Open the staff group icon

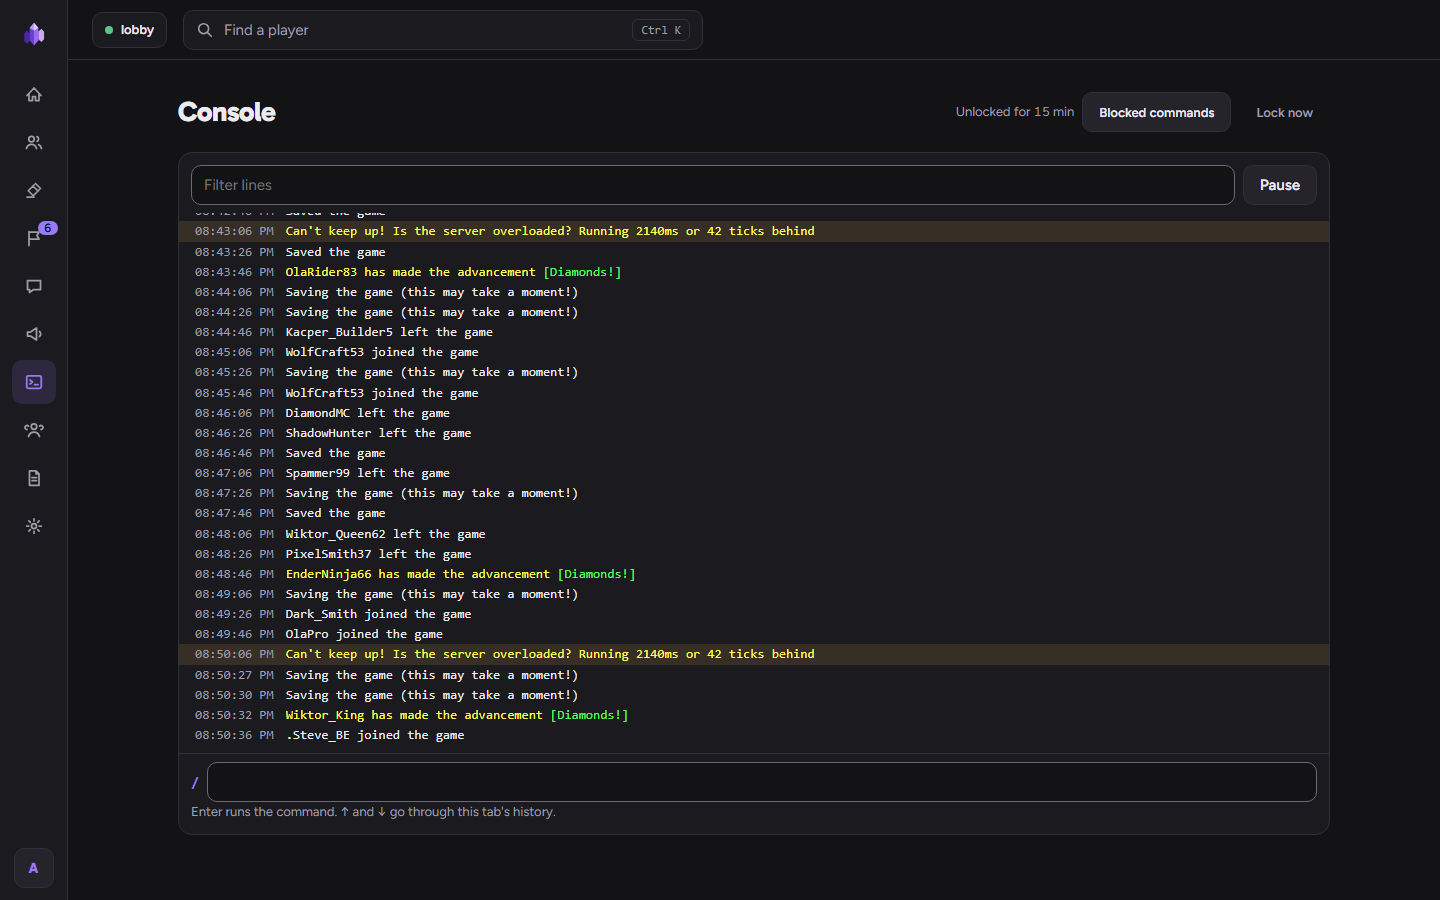click(x=34, y=430)
